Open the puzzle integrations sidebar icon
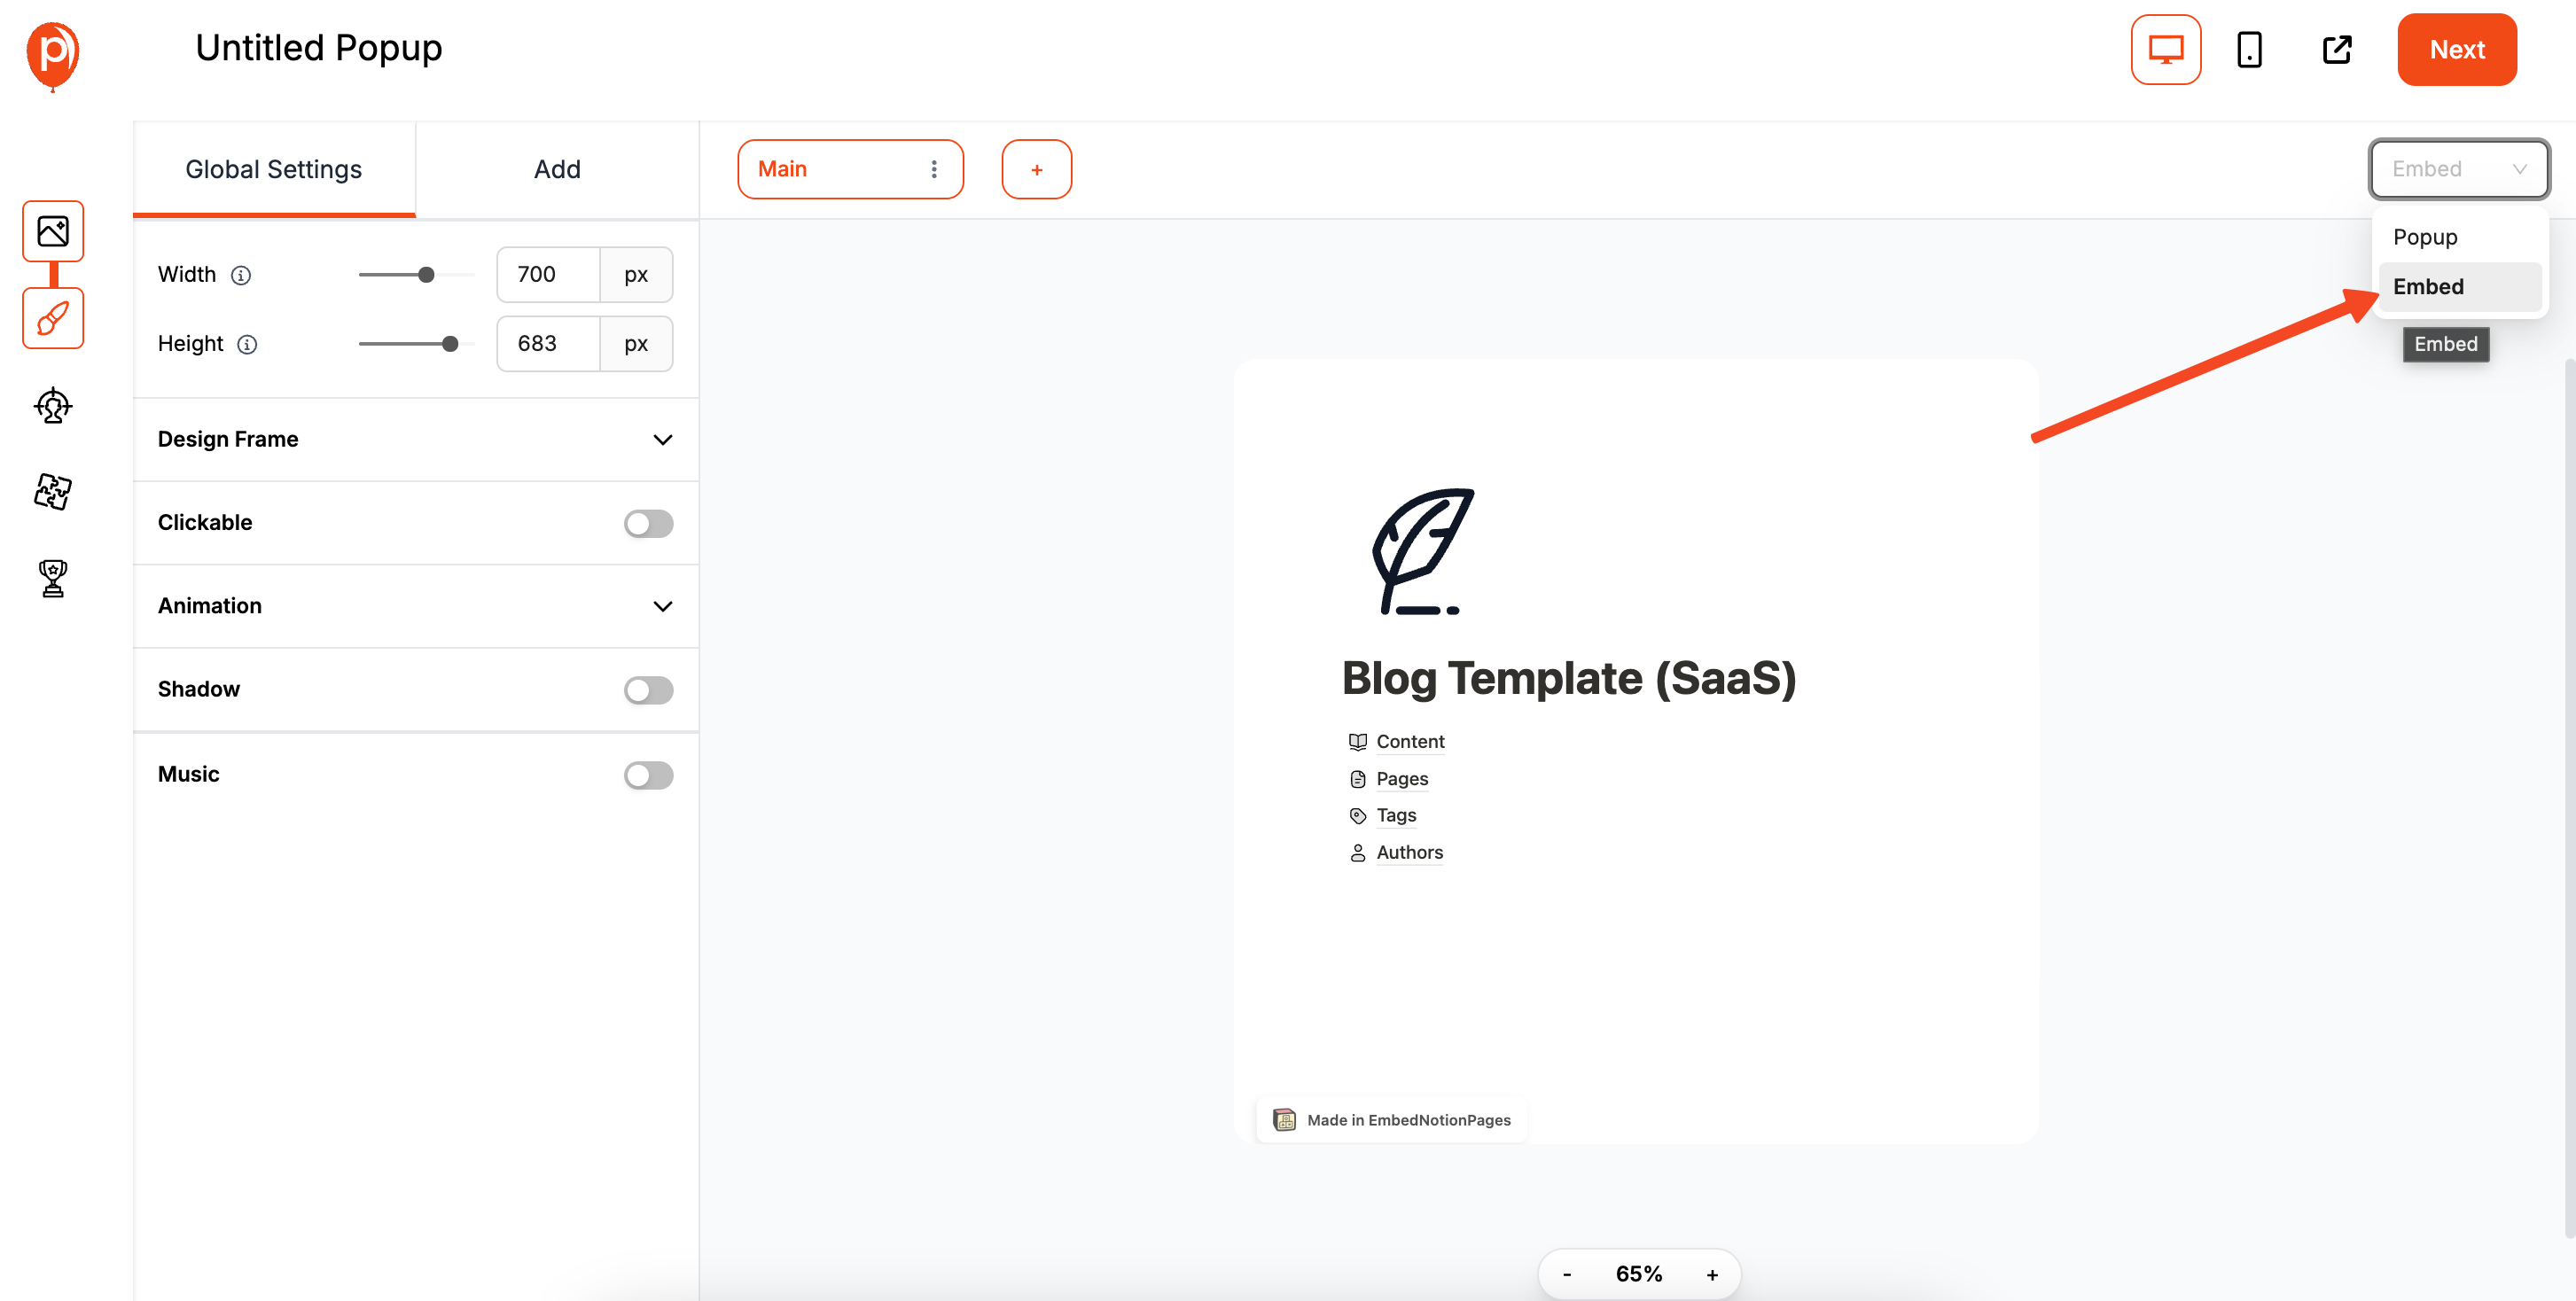The image size is (2576, 1301). coord(53,491)
